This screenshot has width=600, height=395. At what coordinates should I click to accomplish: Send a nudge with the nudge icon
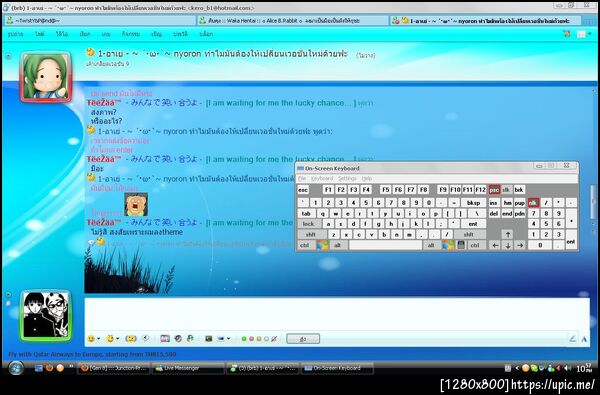(131, 339)
